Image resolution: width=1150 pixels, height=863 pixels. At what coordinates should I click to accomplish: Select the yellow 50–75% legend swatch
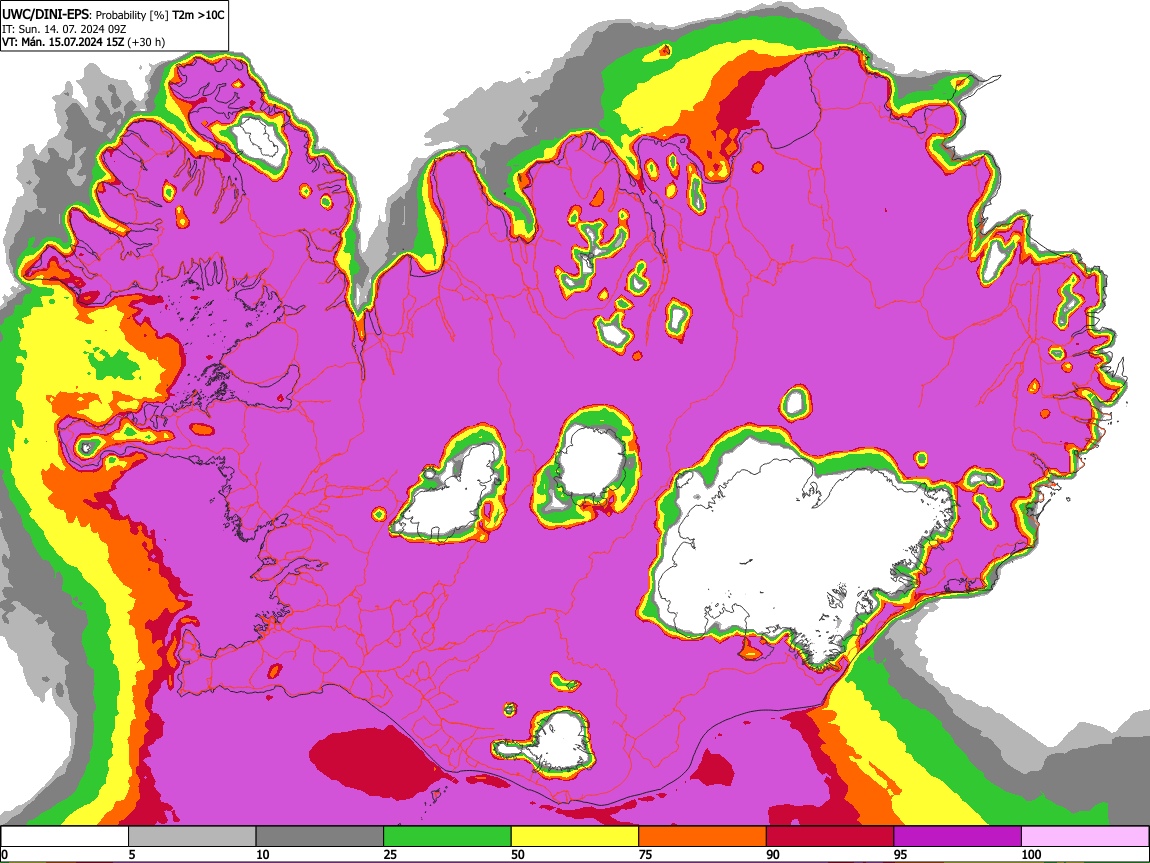point(575,837)
